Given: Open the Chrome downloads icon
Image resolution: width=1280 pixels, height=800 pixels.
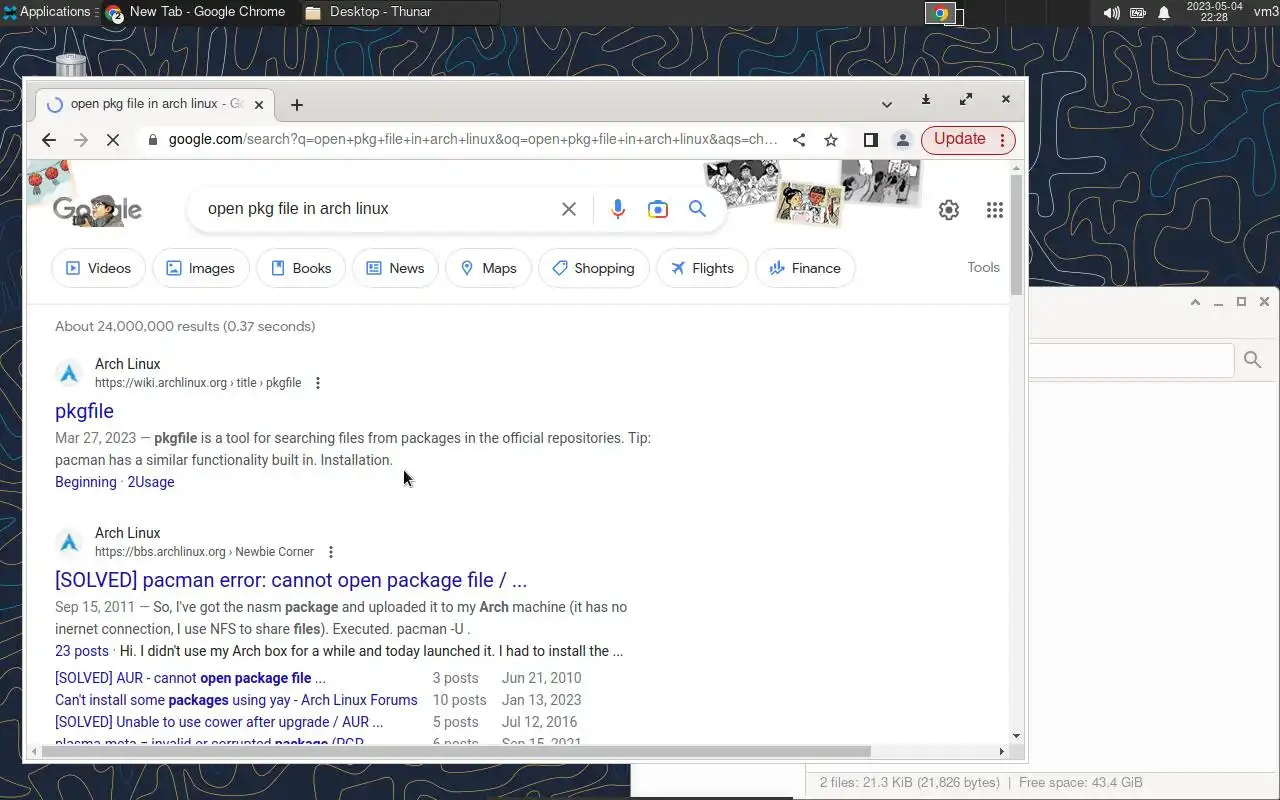Looking at the screenshot, I should [926, 99].
